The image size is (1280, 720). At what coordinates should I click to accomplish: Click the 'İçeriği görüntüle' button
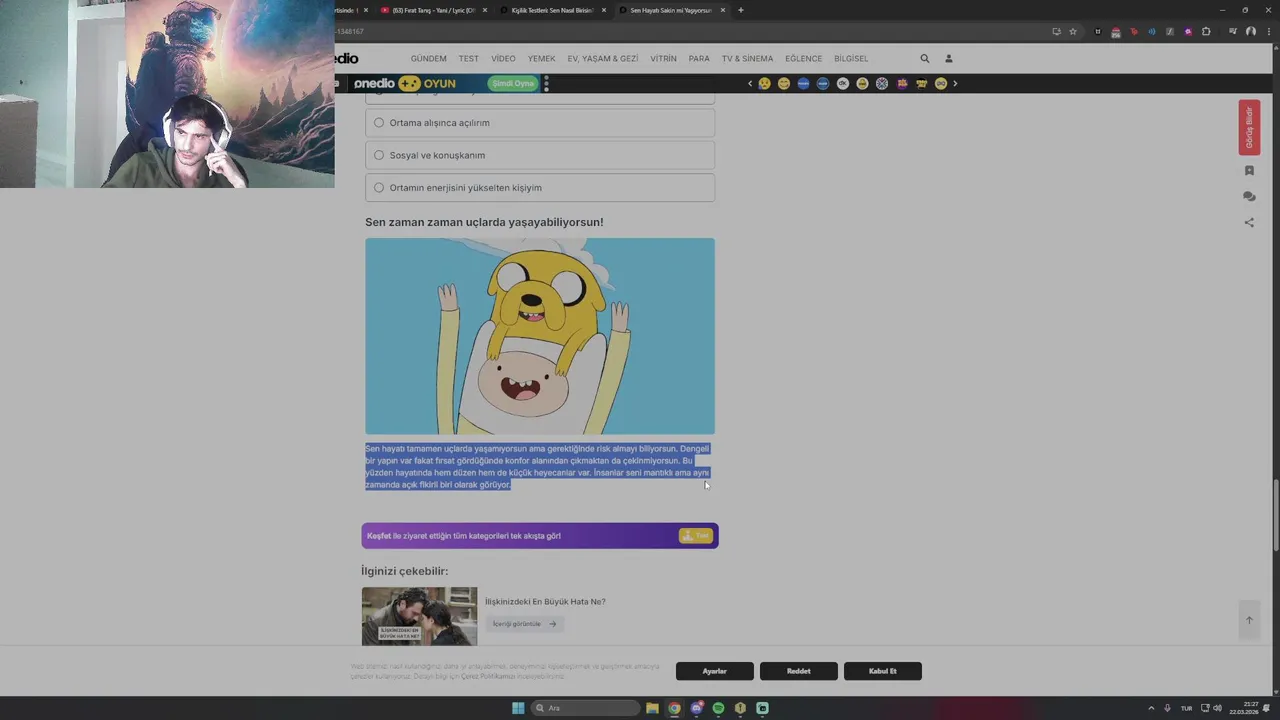[x=525, y=624]
